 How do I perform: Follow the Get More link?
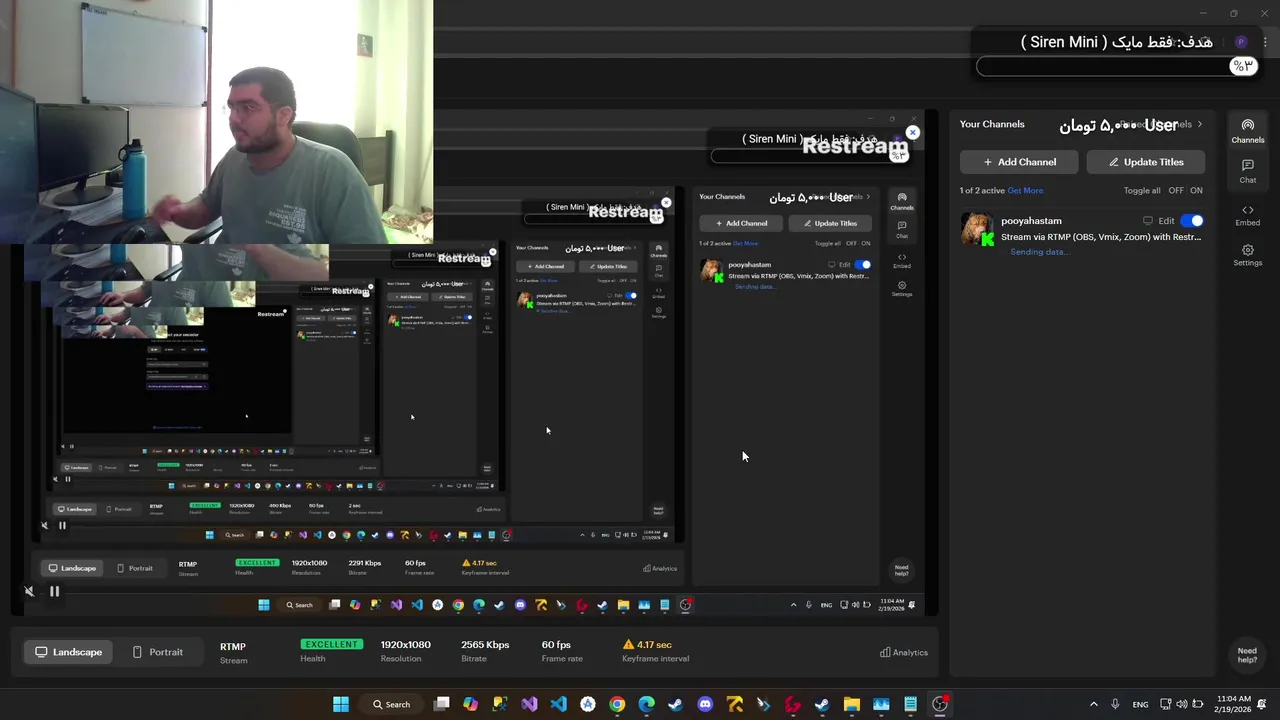(x=1025, y=190)
